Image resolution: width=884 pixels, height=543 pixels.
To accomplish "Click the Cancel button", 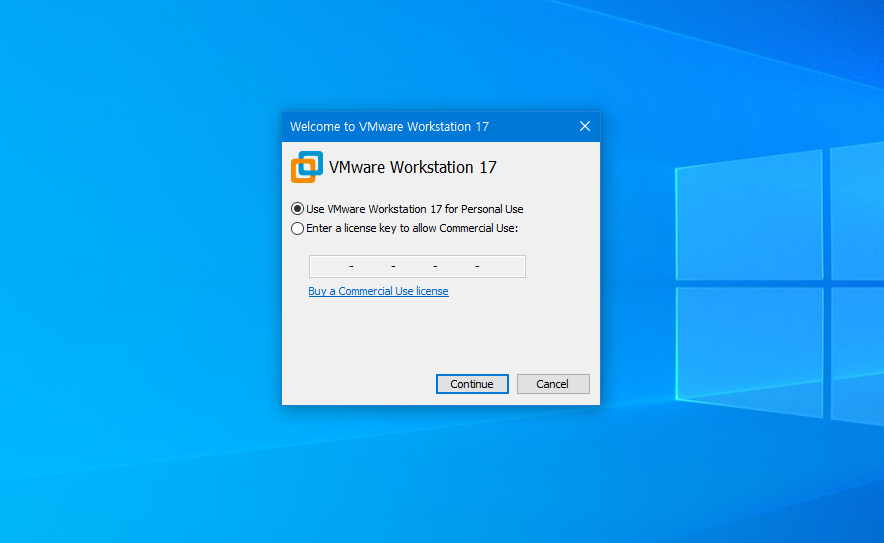I will (x=553, y=384).
